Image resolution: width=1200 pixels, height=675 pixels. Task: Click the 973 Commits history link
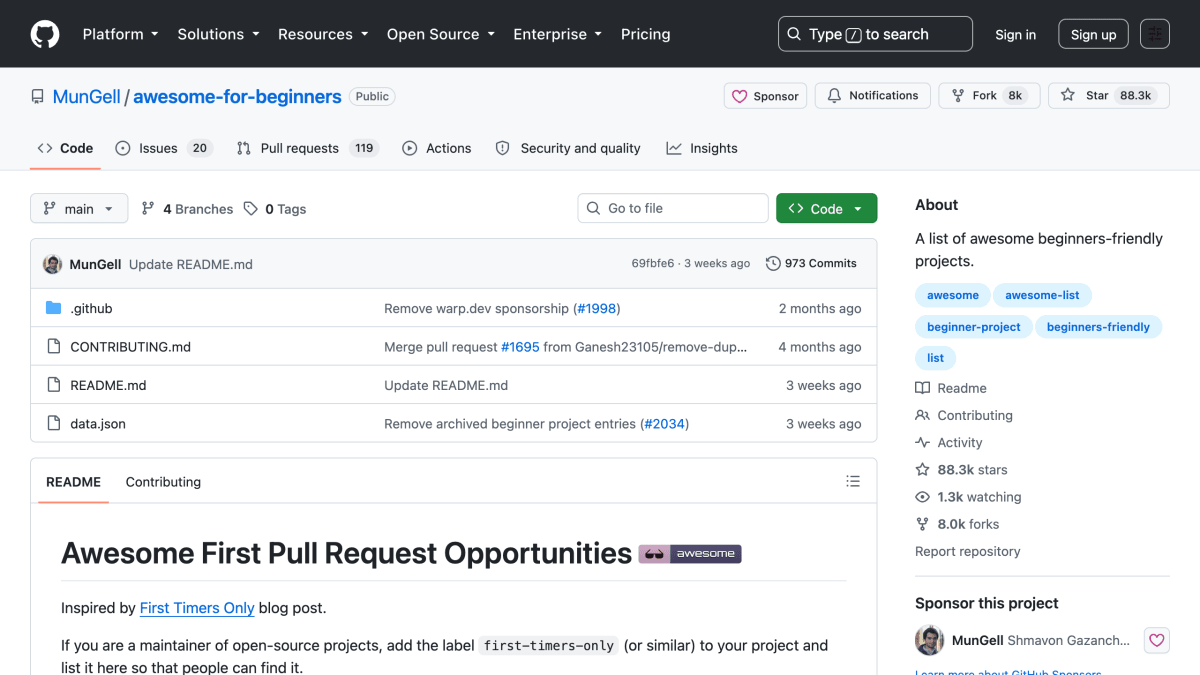(x=811, y=264)
